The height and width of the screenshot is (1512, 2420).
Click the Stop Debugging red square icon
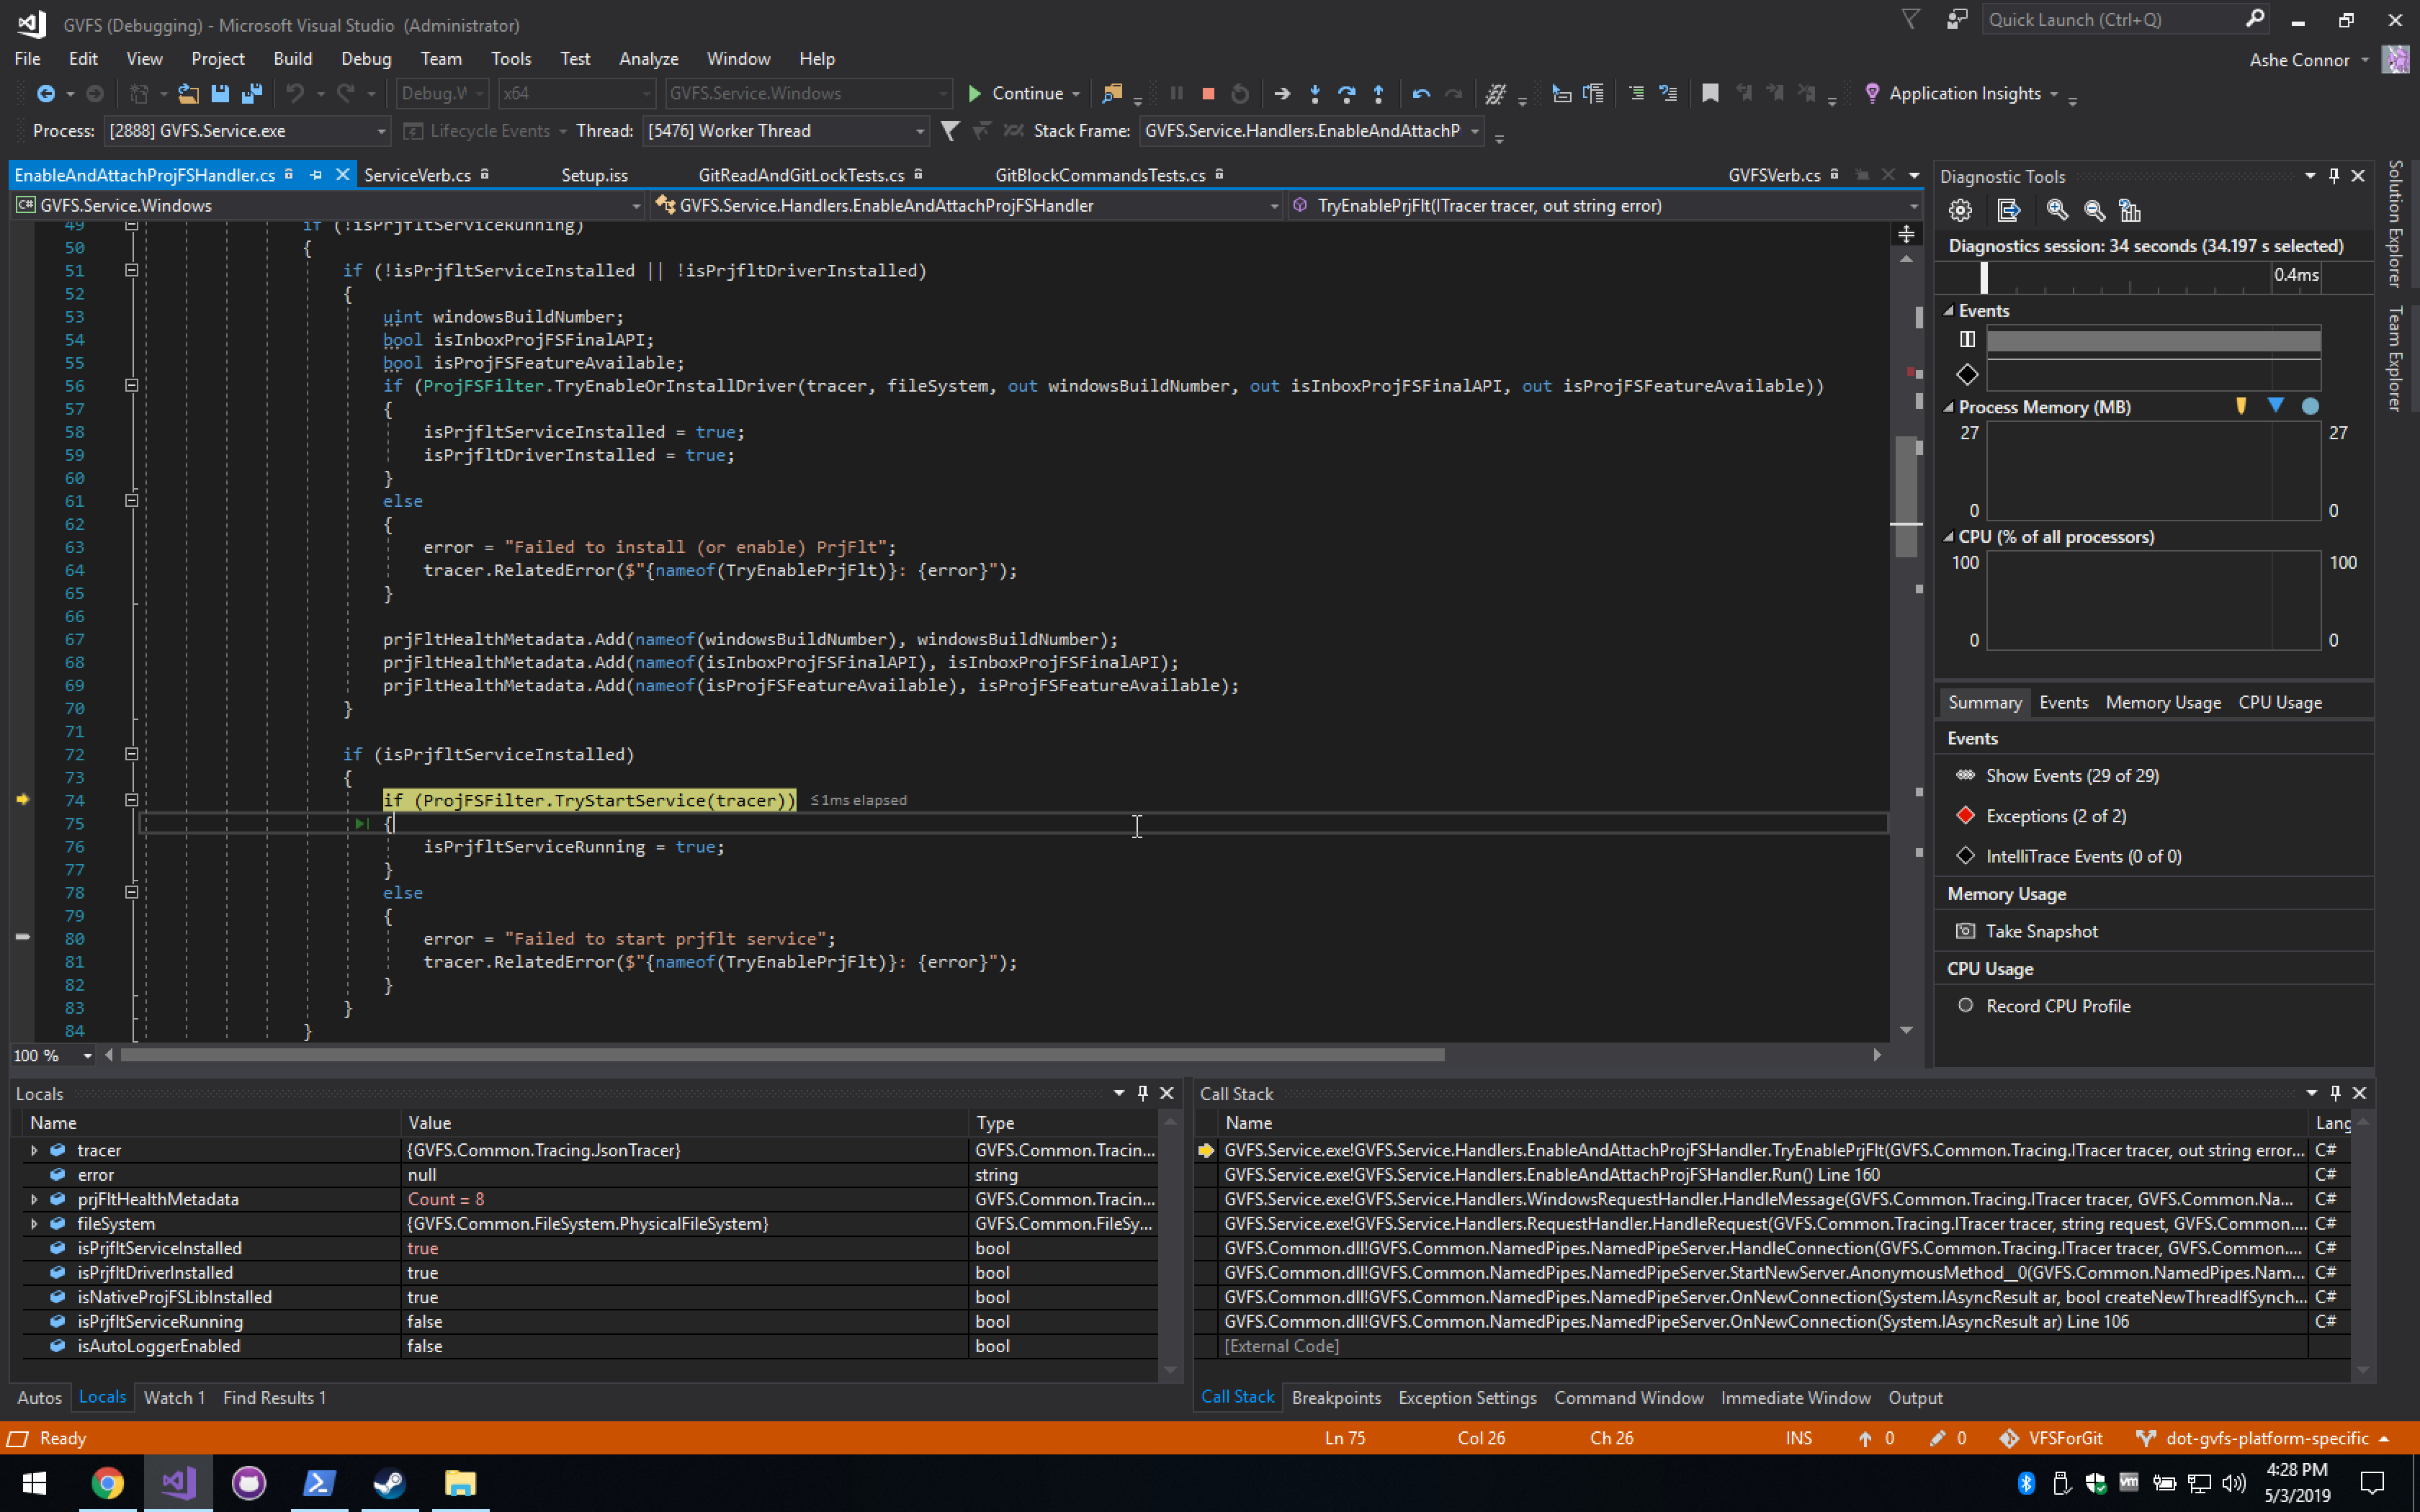pos(1208,94)
